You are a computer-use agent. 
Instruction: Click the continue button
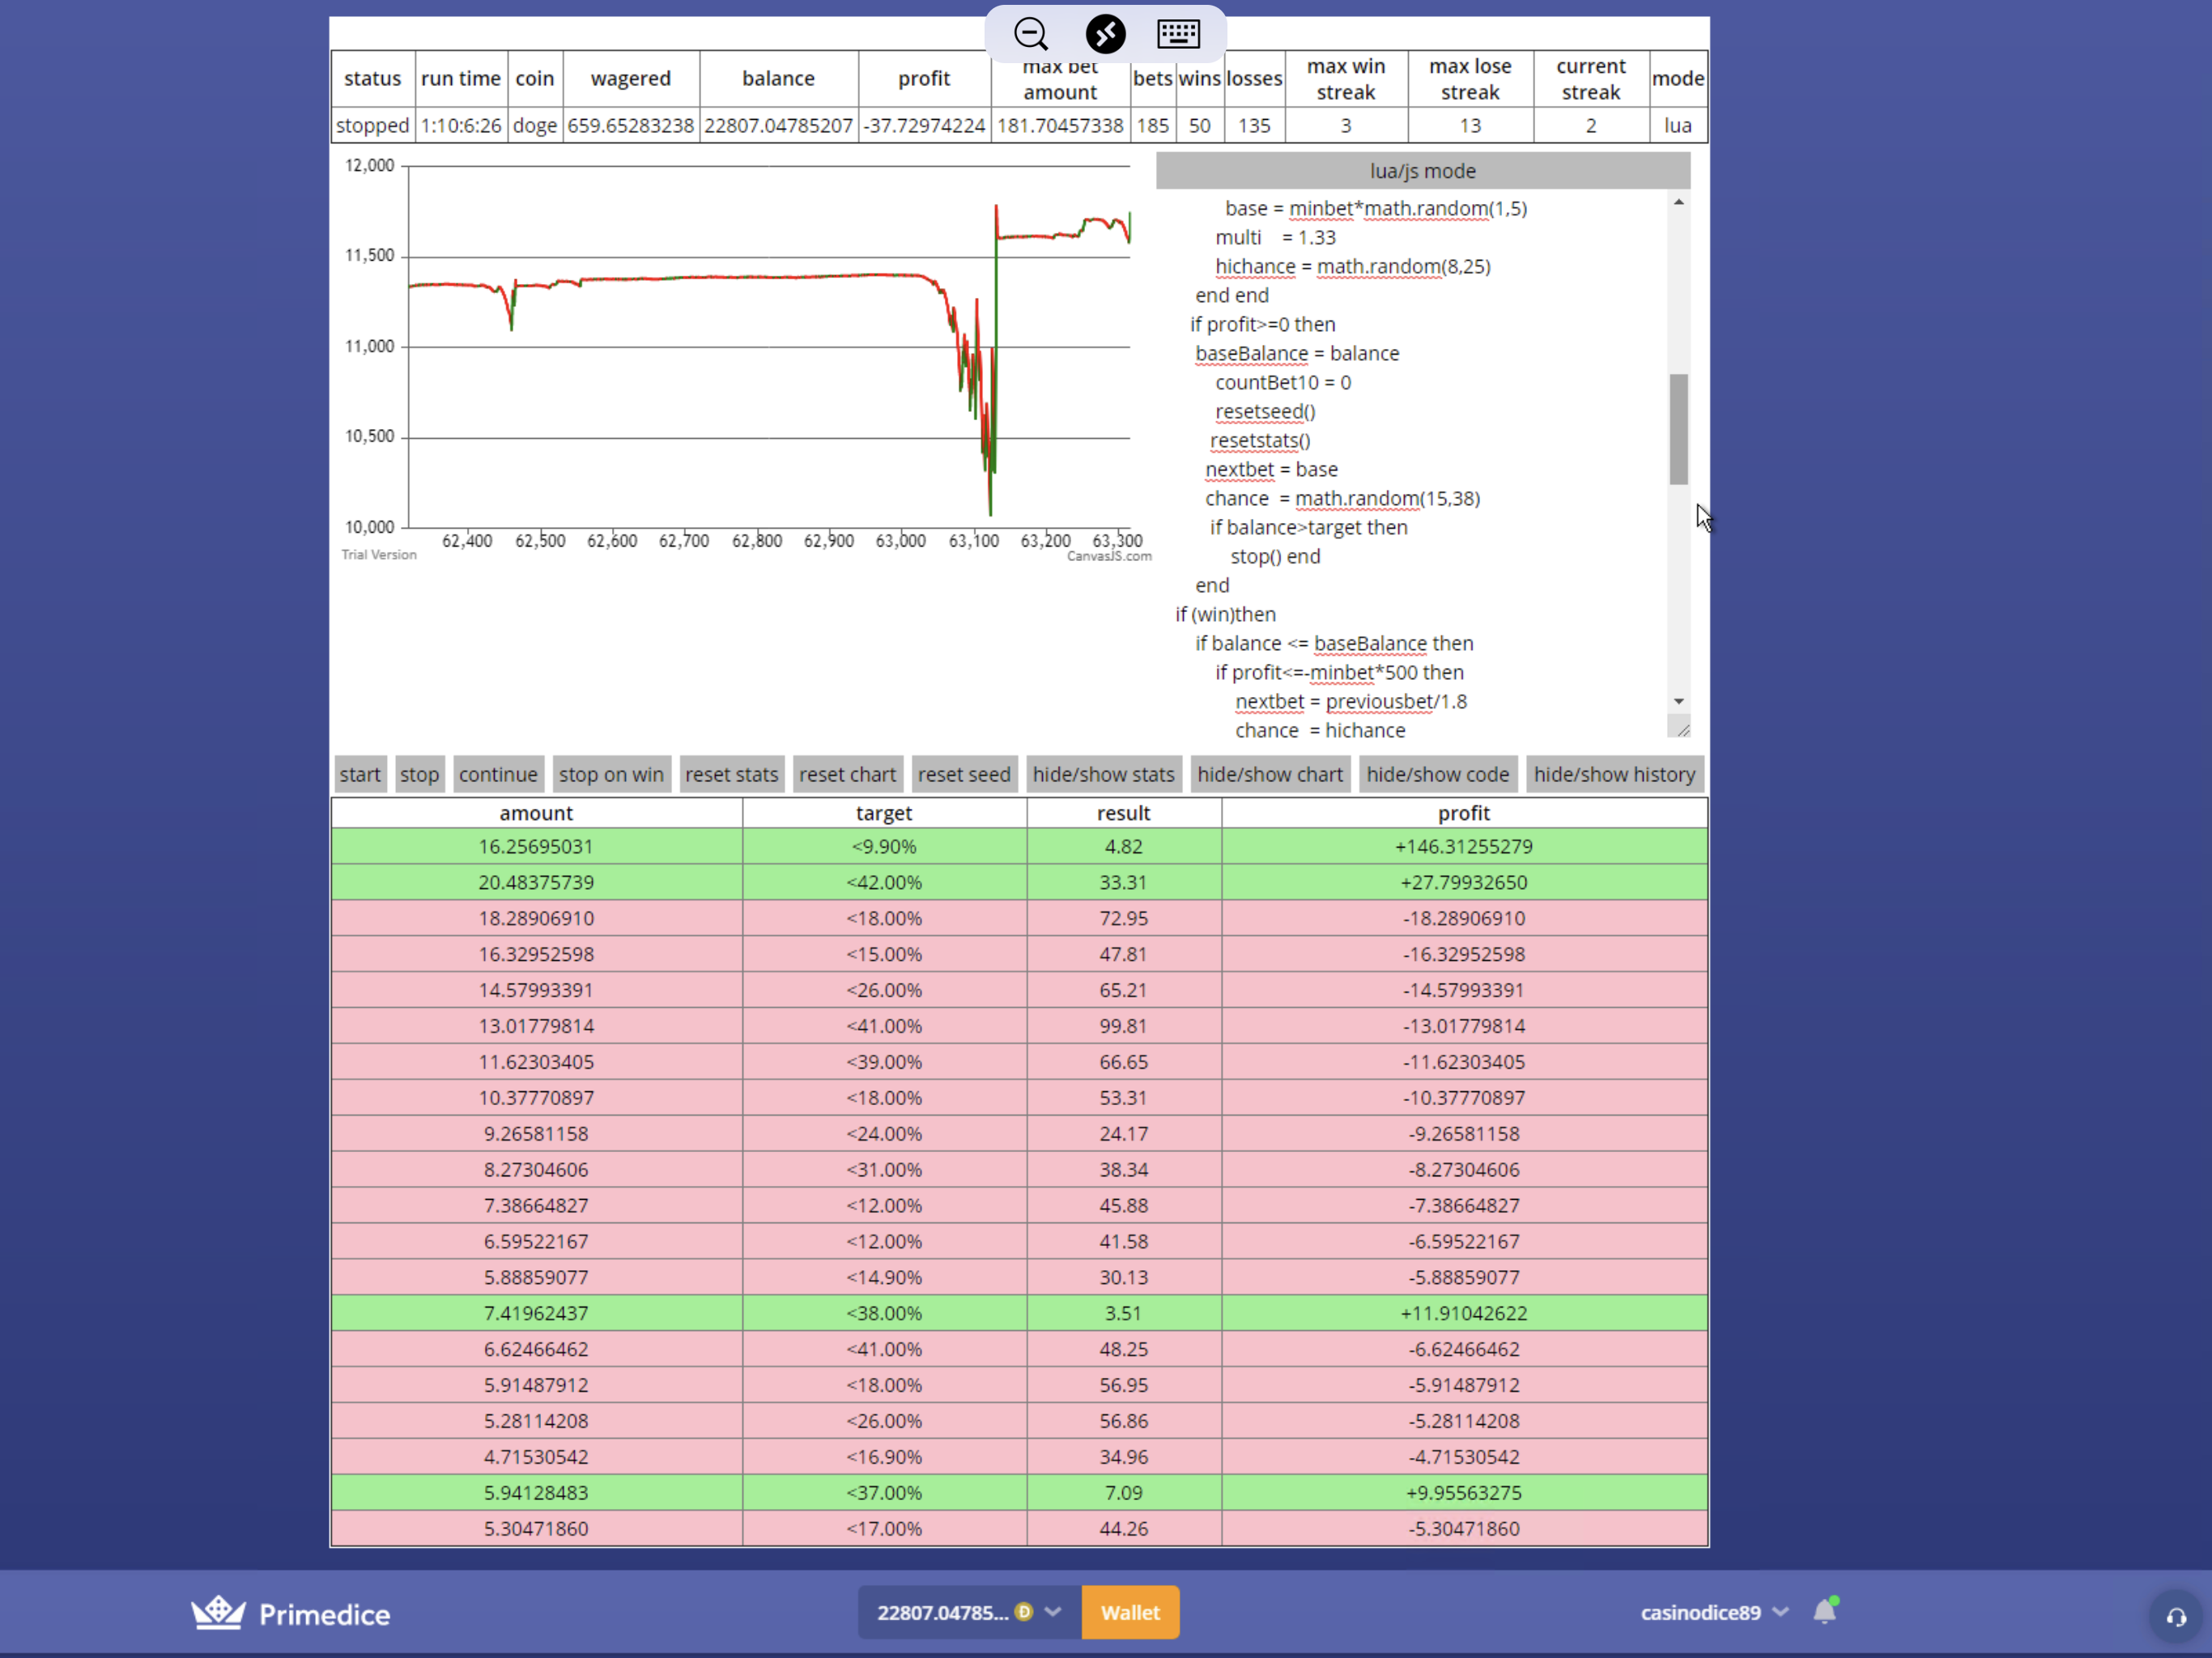coord(498,774)
